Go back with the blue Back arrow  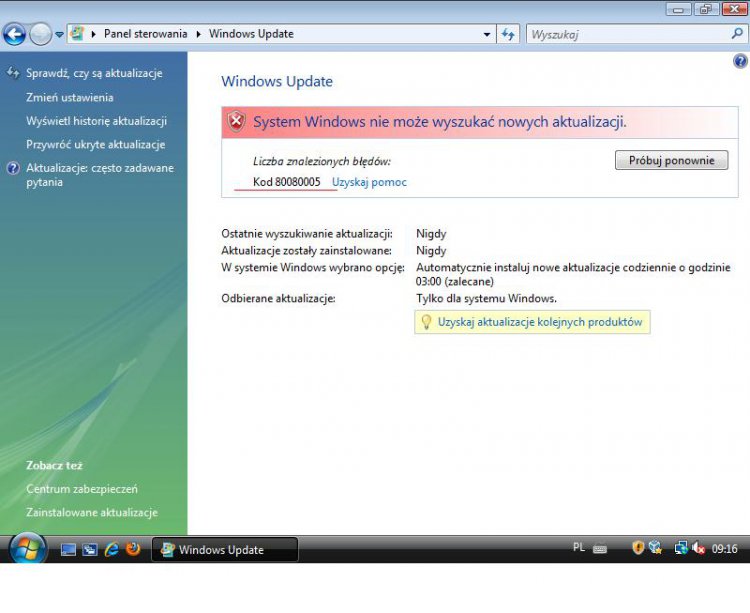point(14,34)
